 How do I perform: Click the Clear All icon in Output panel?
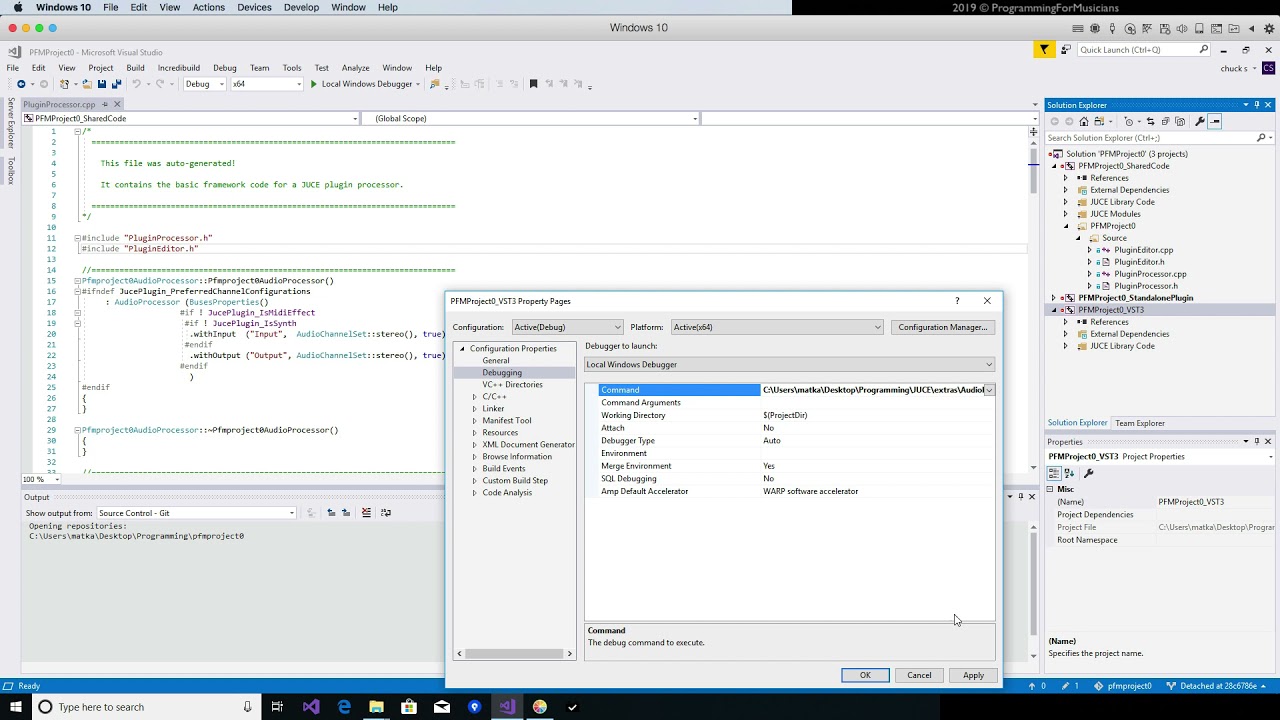point(366,513)
